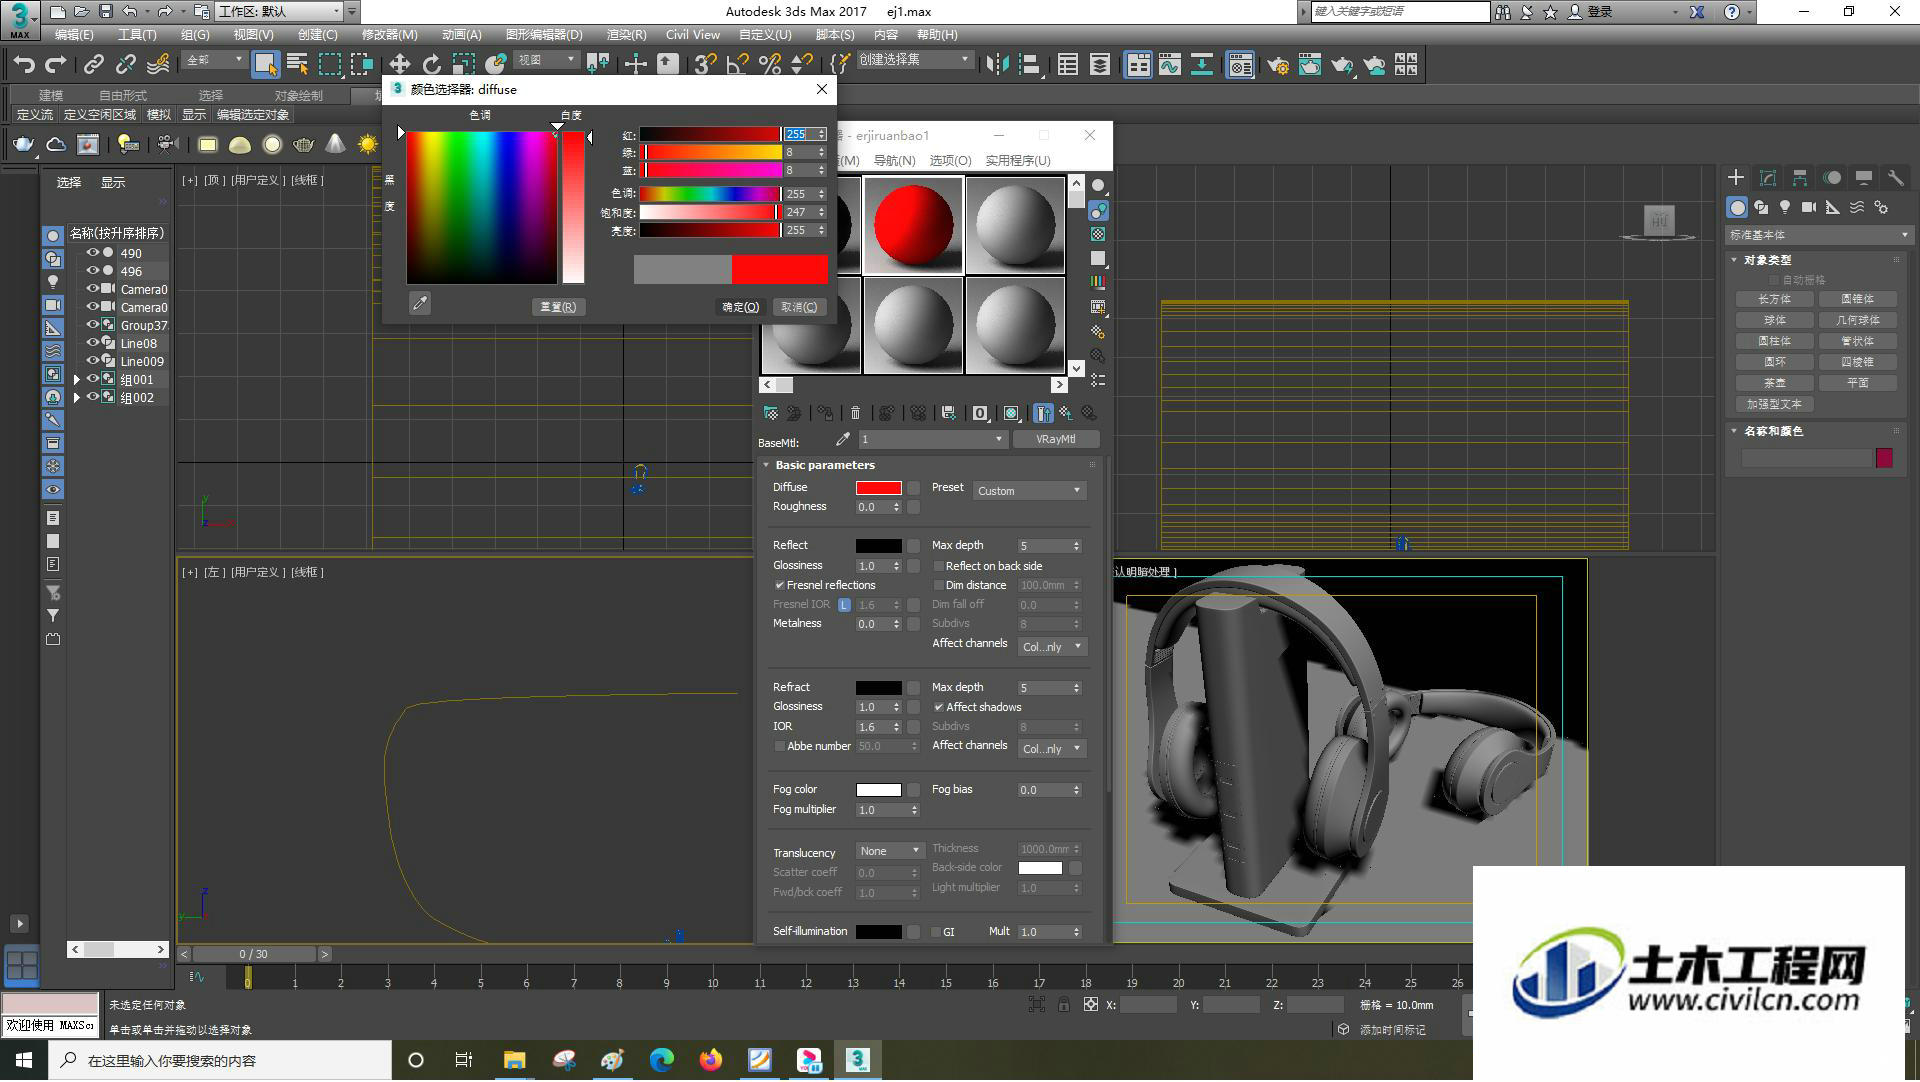This screenshot has height=1082, width=1920.
Task: Open the Preset Custom dropdown
Action: 1028,491
